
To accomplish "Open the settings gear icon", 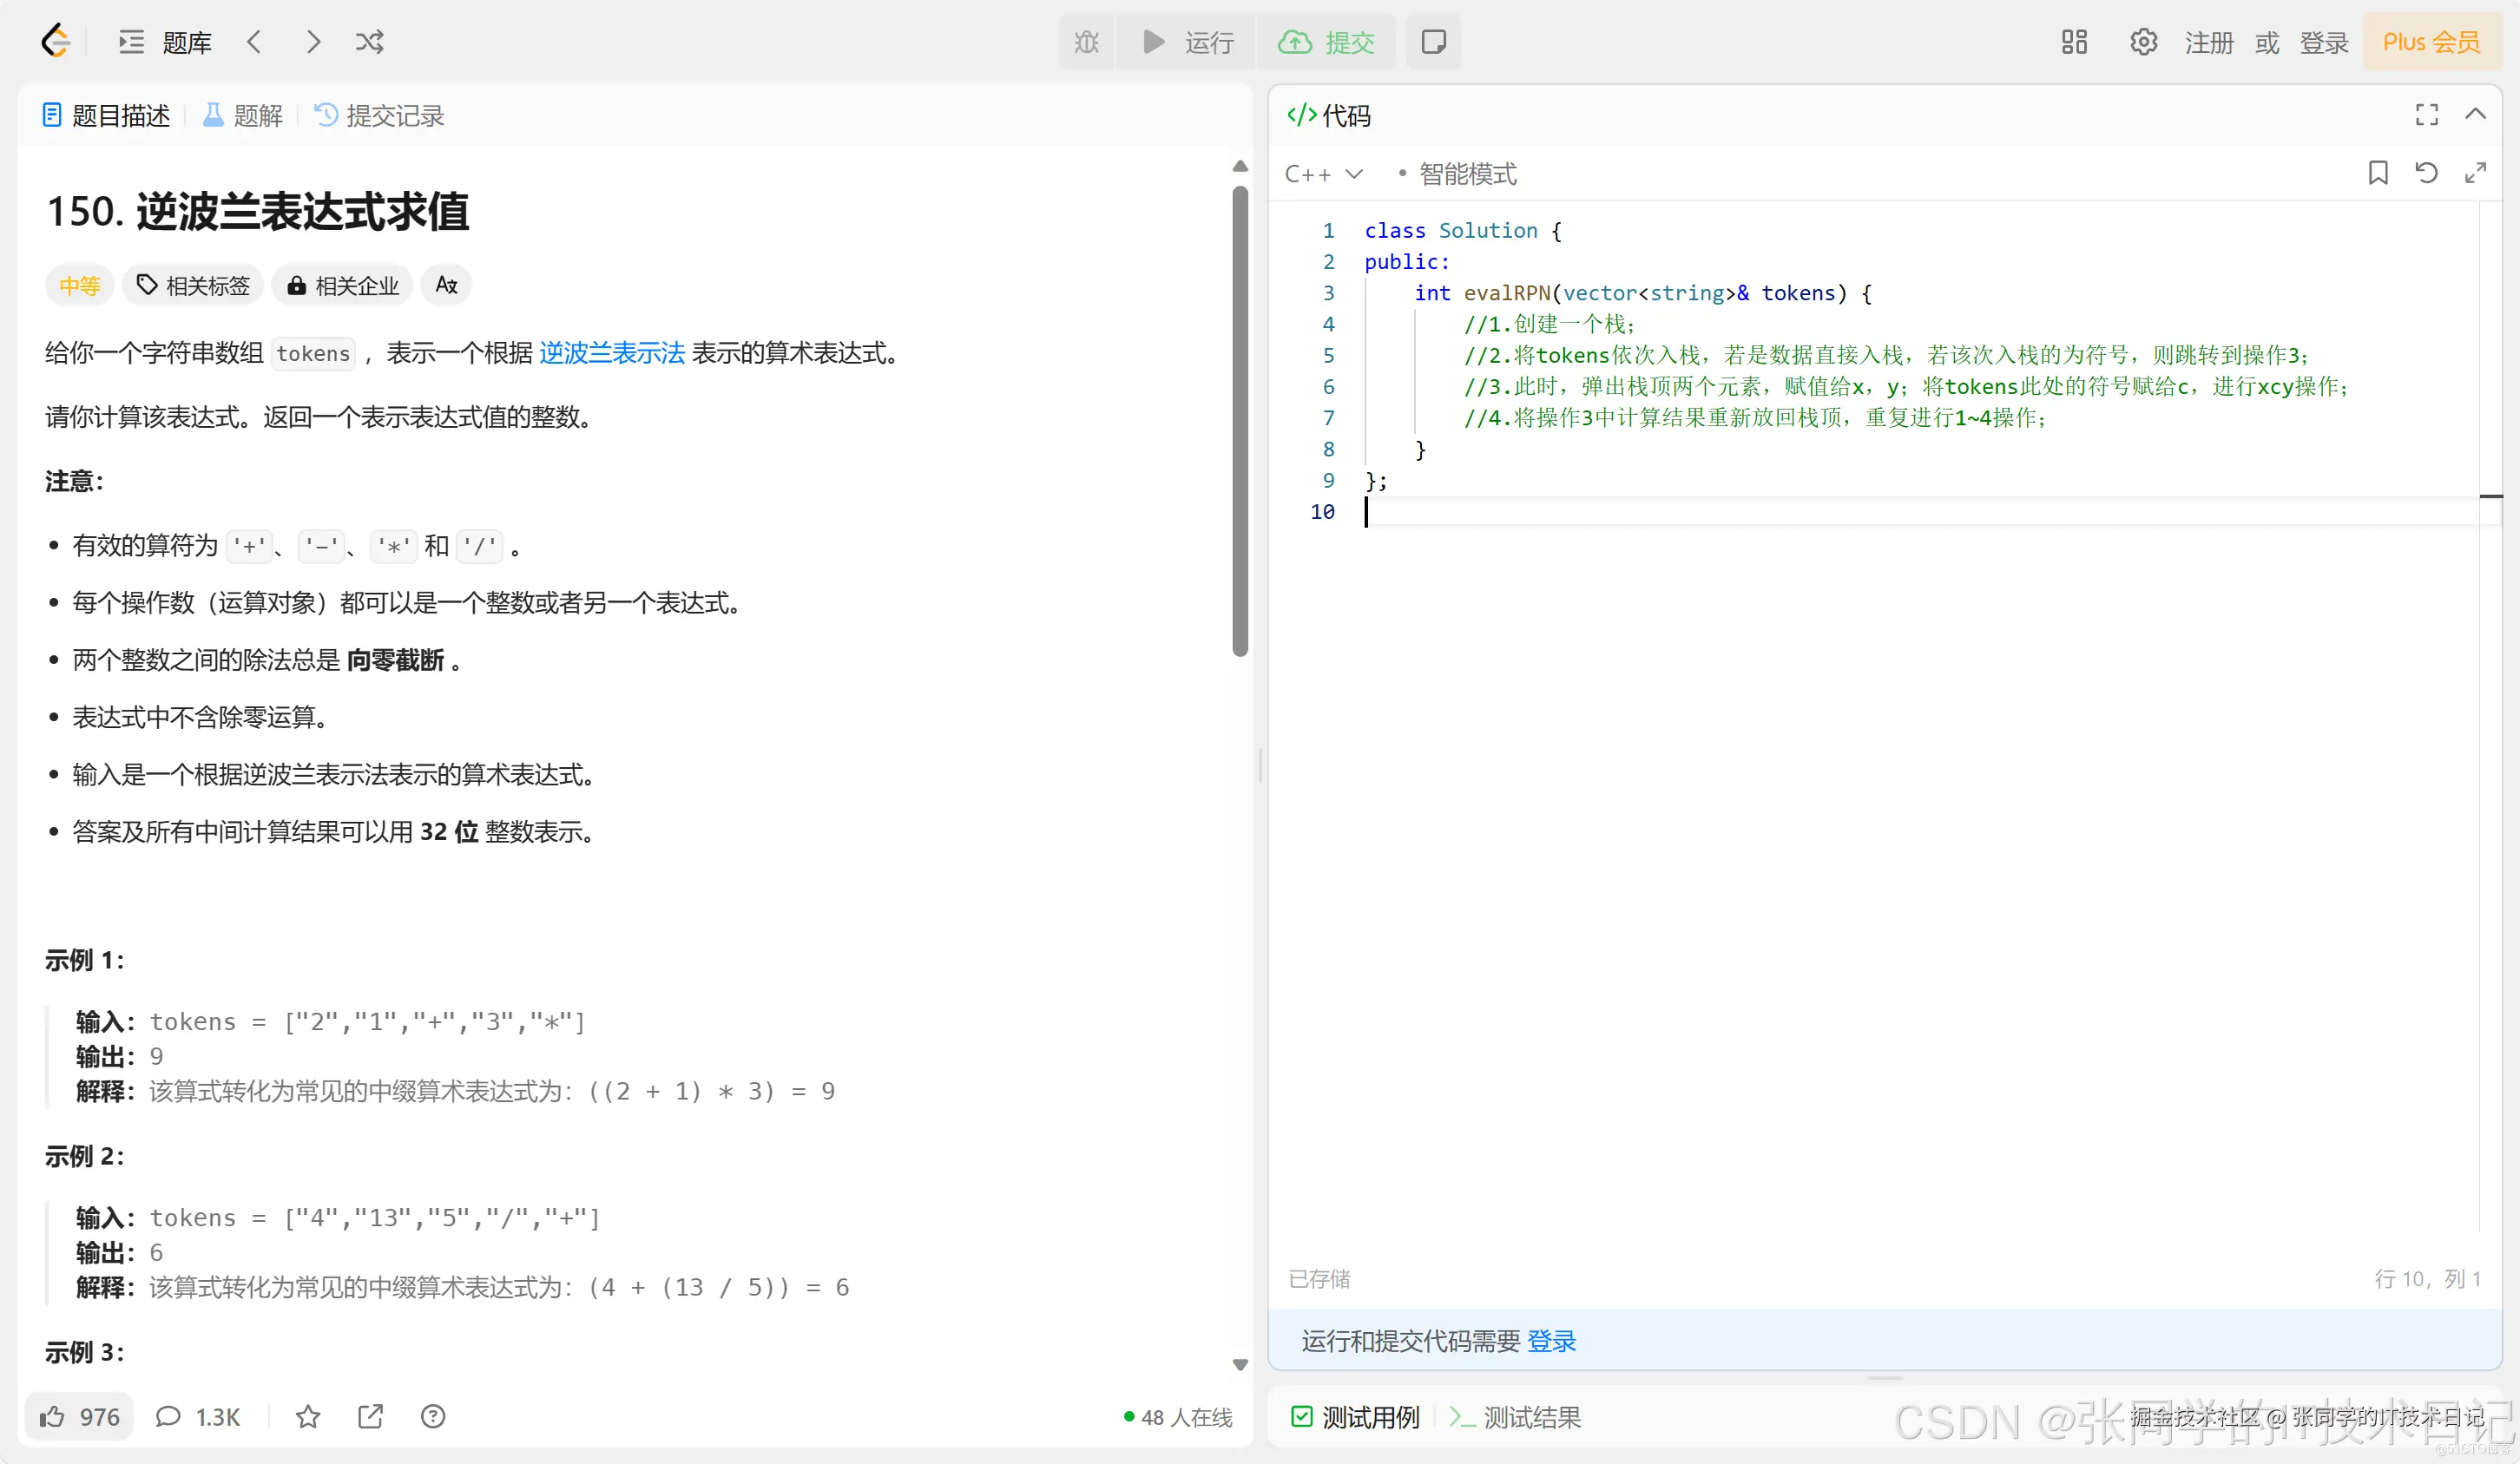I will point(2143,42).
